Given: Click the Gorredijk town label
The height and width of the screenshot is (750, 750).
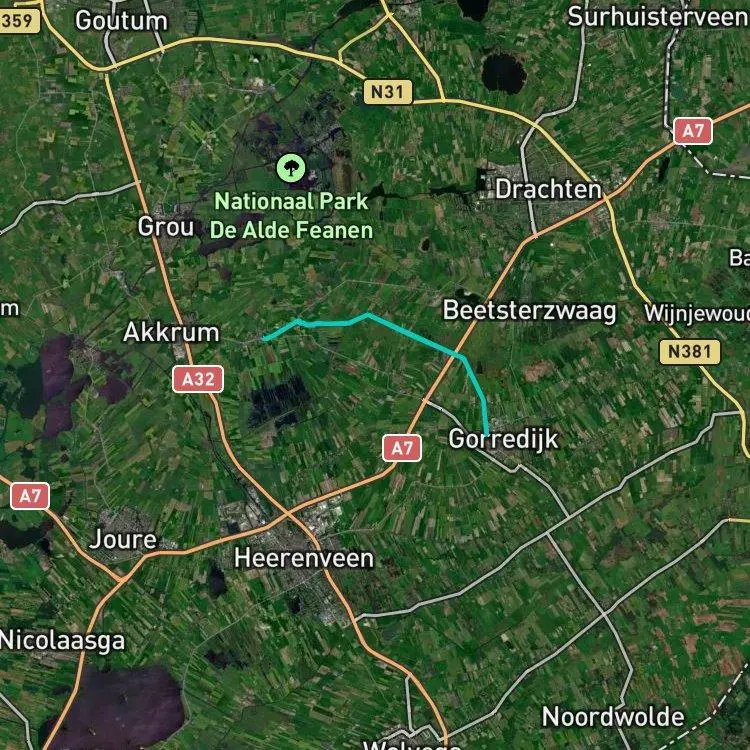Looking at the screenshot, I should 503,439.
